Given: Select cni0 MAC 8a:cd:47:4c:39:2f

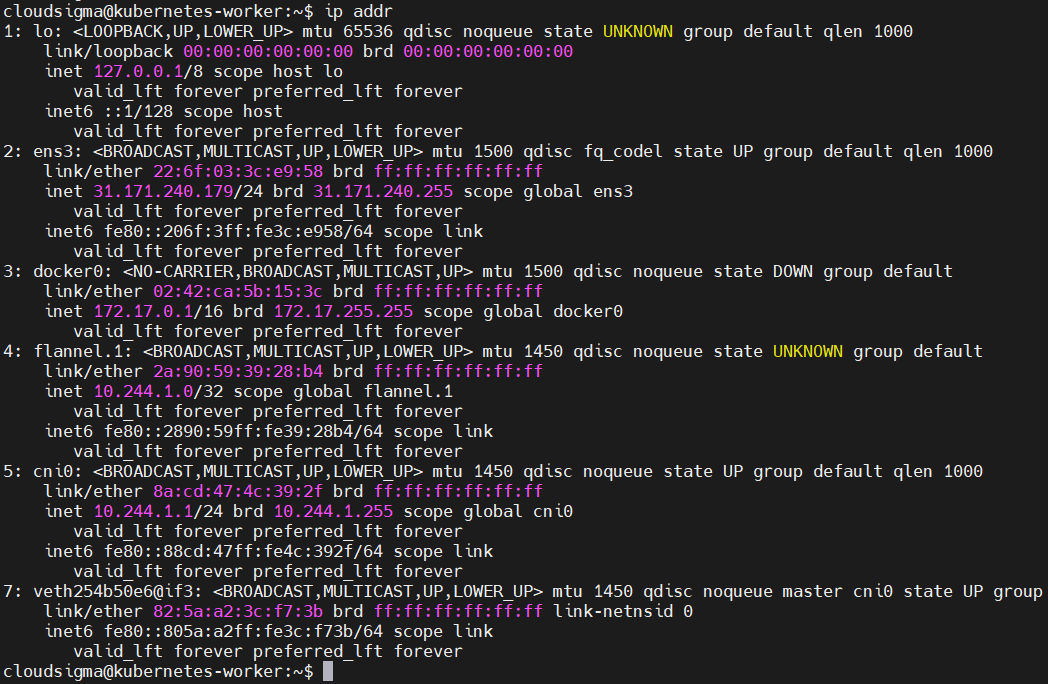Looking at the screenshot, I should [x=238, y=492].
